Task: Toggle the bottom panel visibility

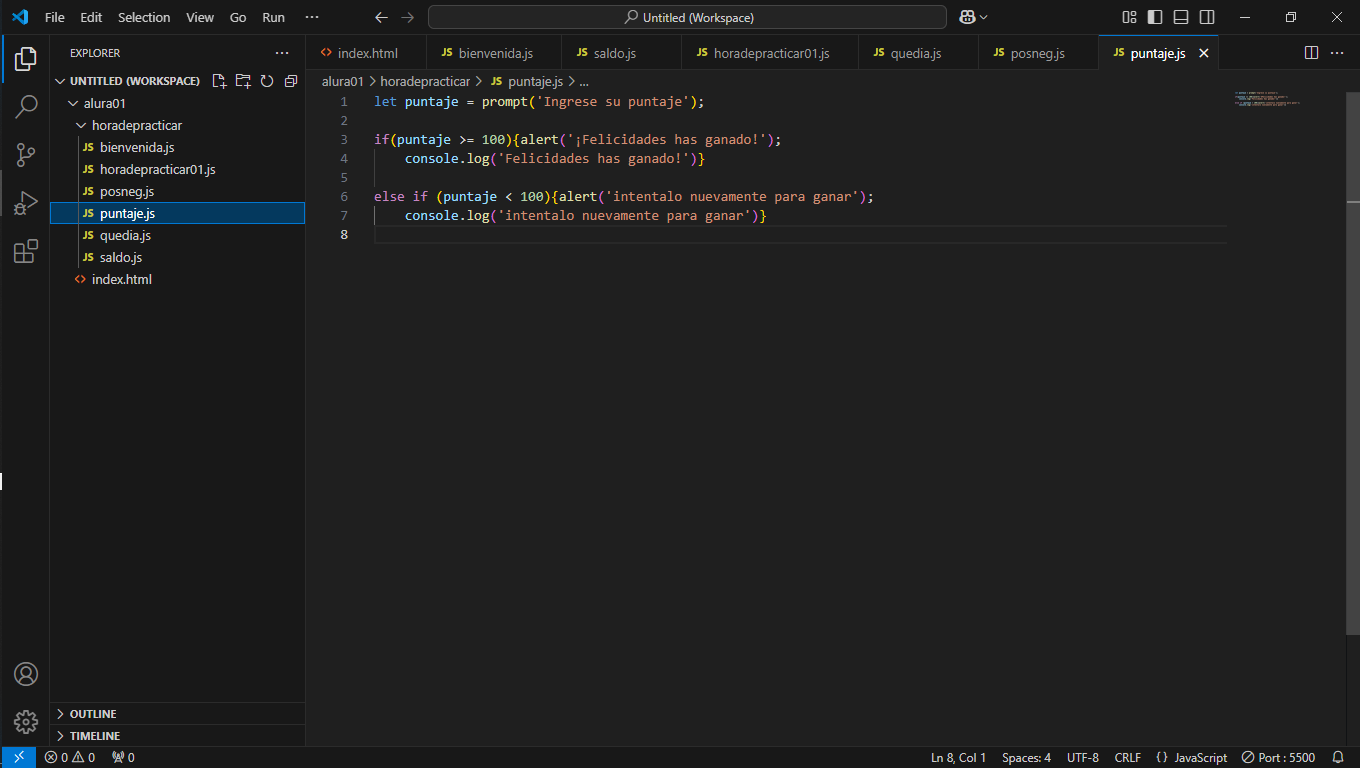Action: [x=1181, y=17]
